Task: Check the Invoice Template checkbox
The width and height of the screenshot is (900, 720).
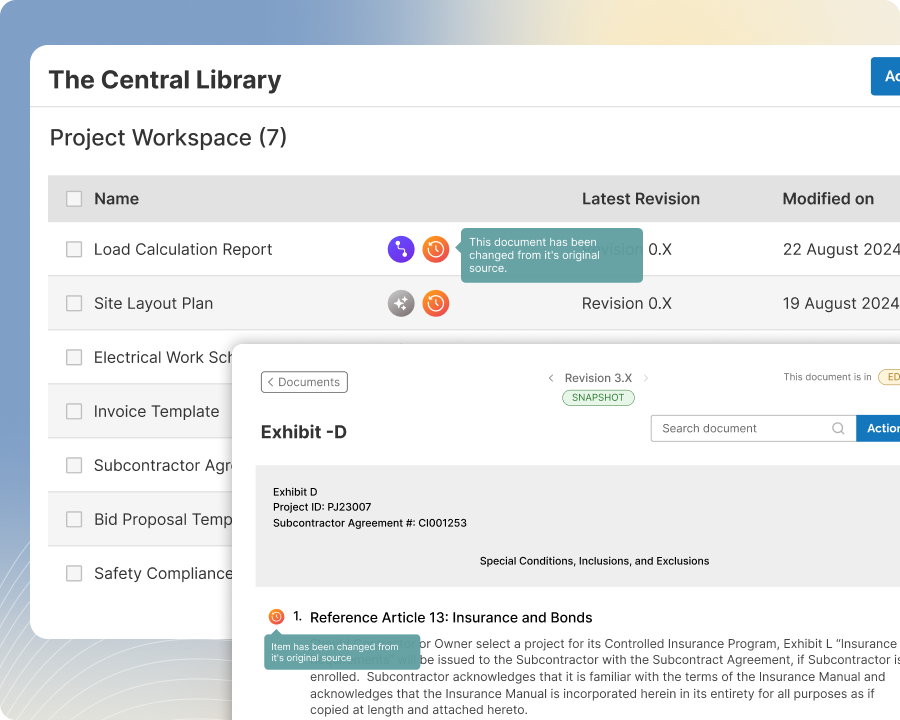Action: click(74, 411)
